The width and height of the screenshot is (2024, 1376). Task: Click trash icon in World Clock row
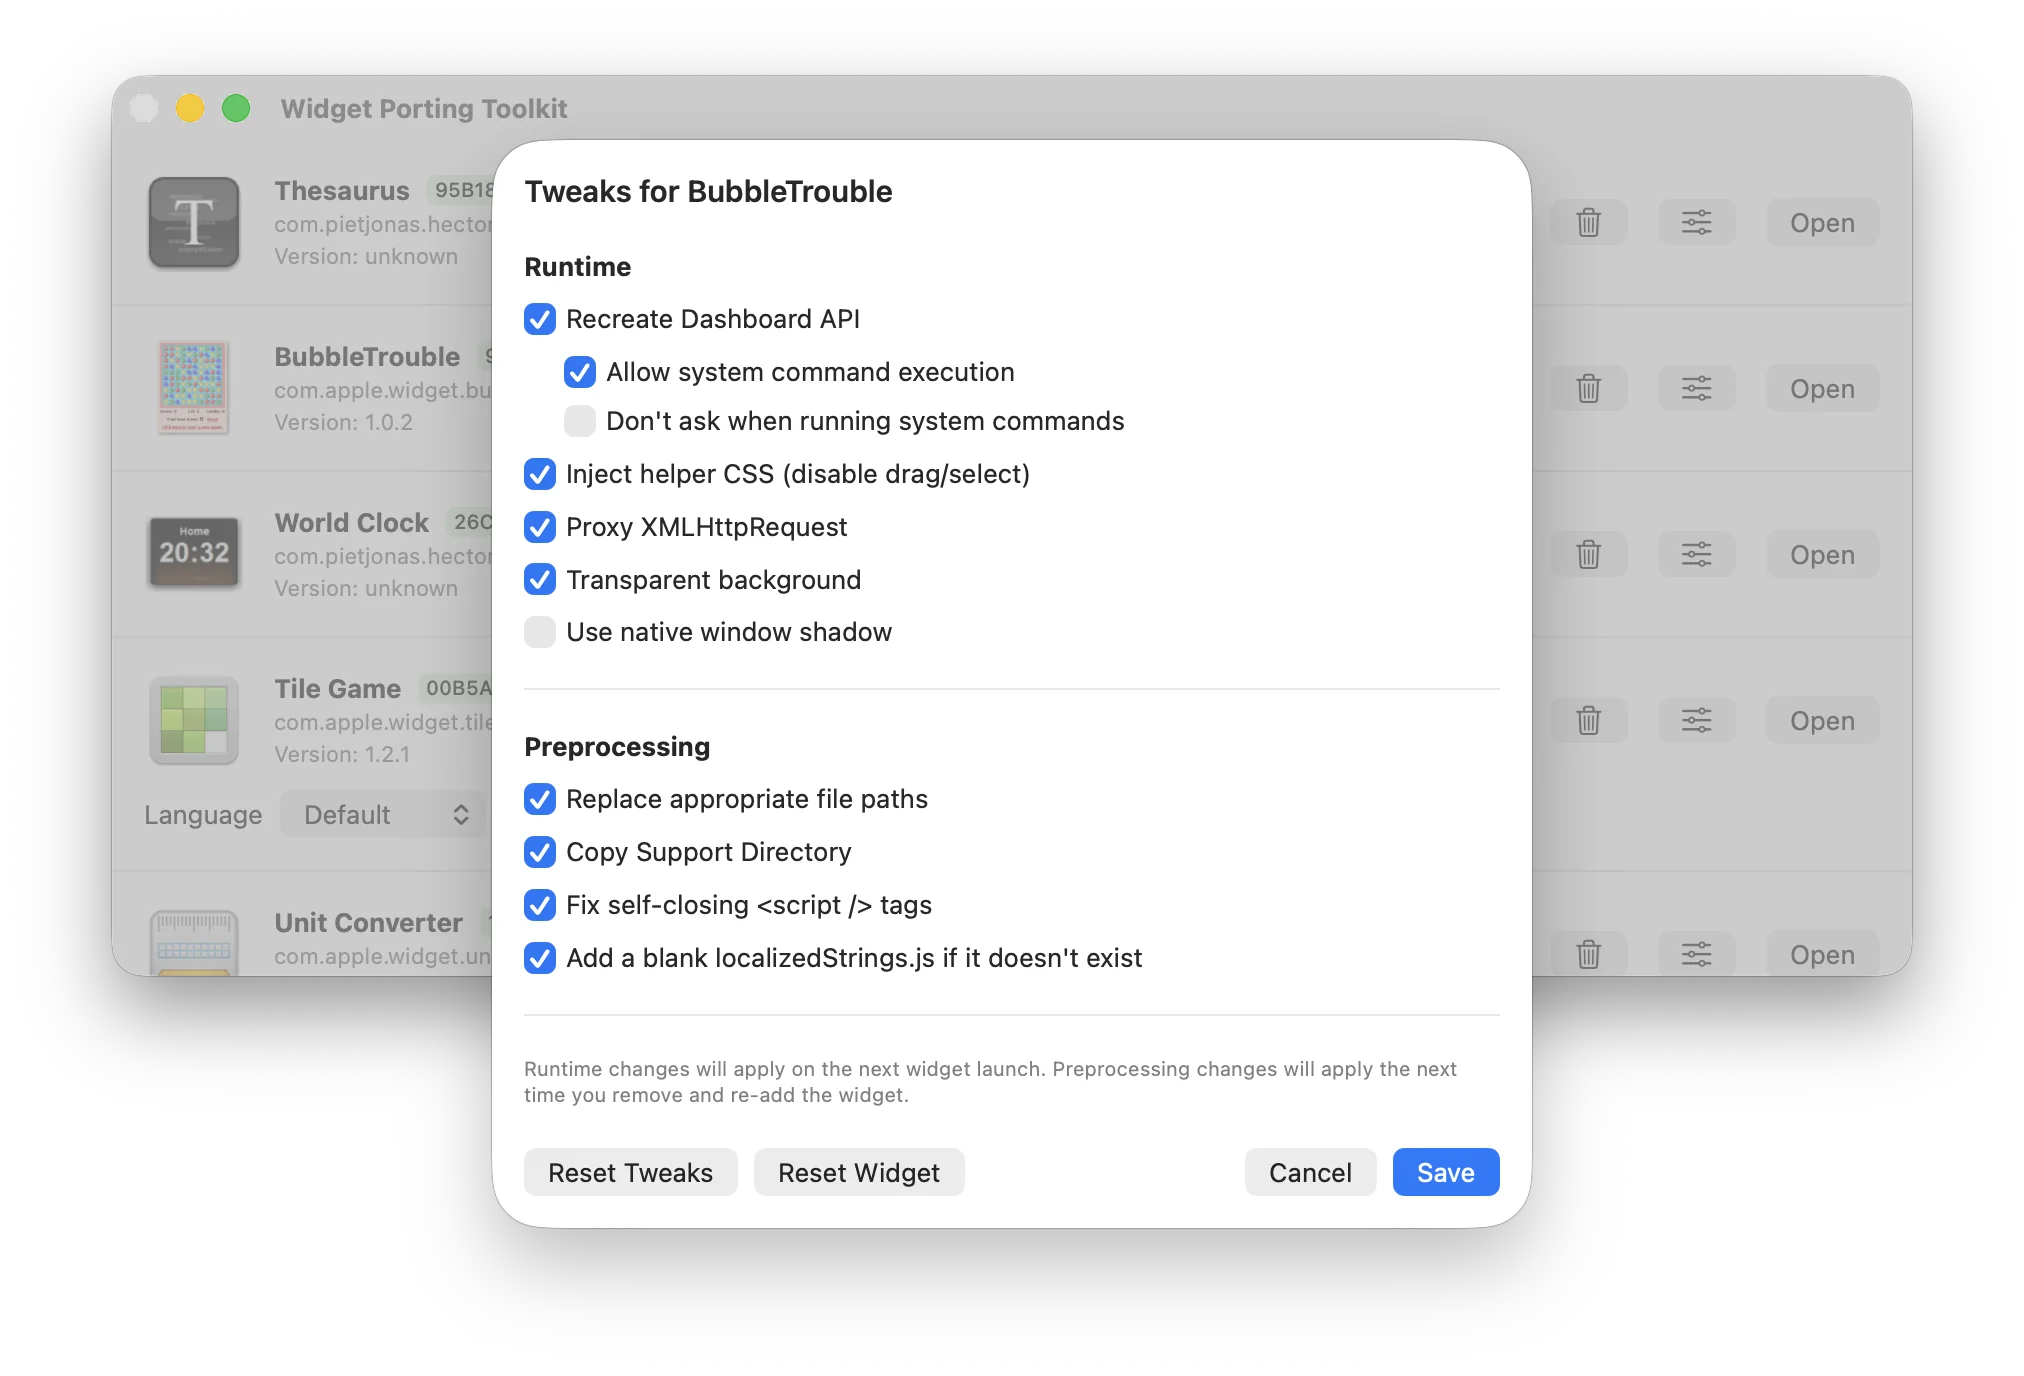click(x=1588, y=554)
